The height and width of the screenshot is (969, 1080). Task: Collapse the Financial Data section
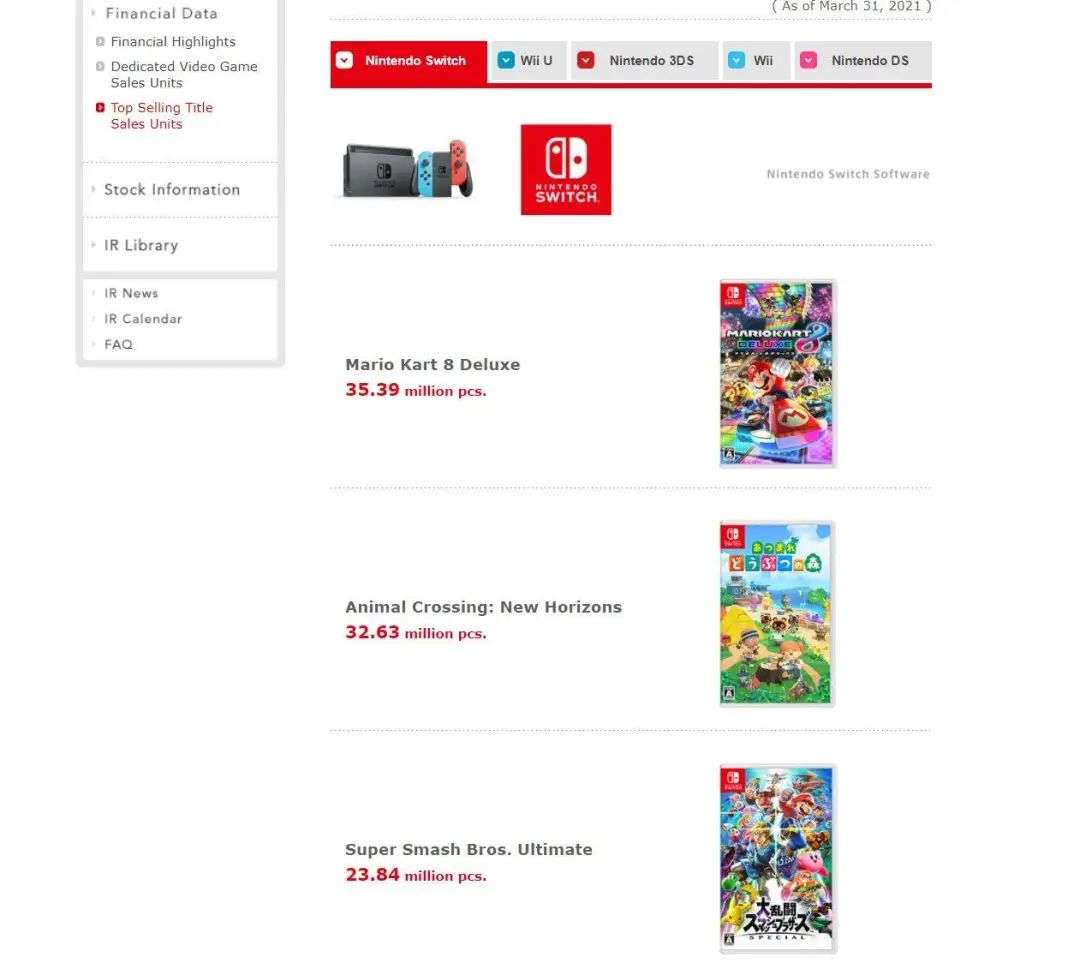160,13
